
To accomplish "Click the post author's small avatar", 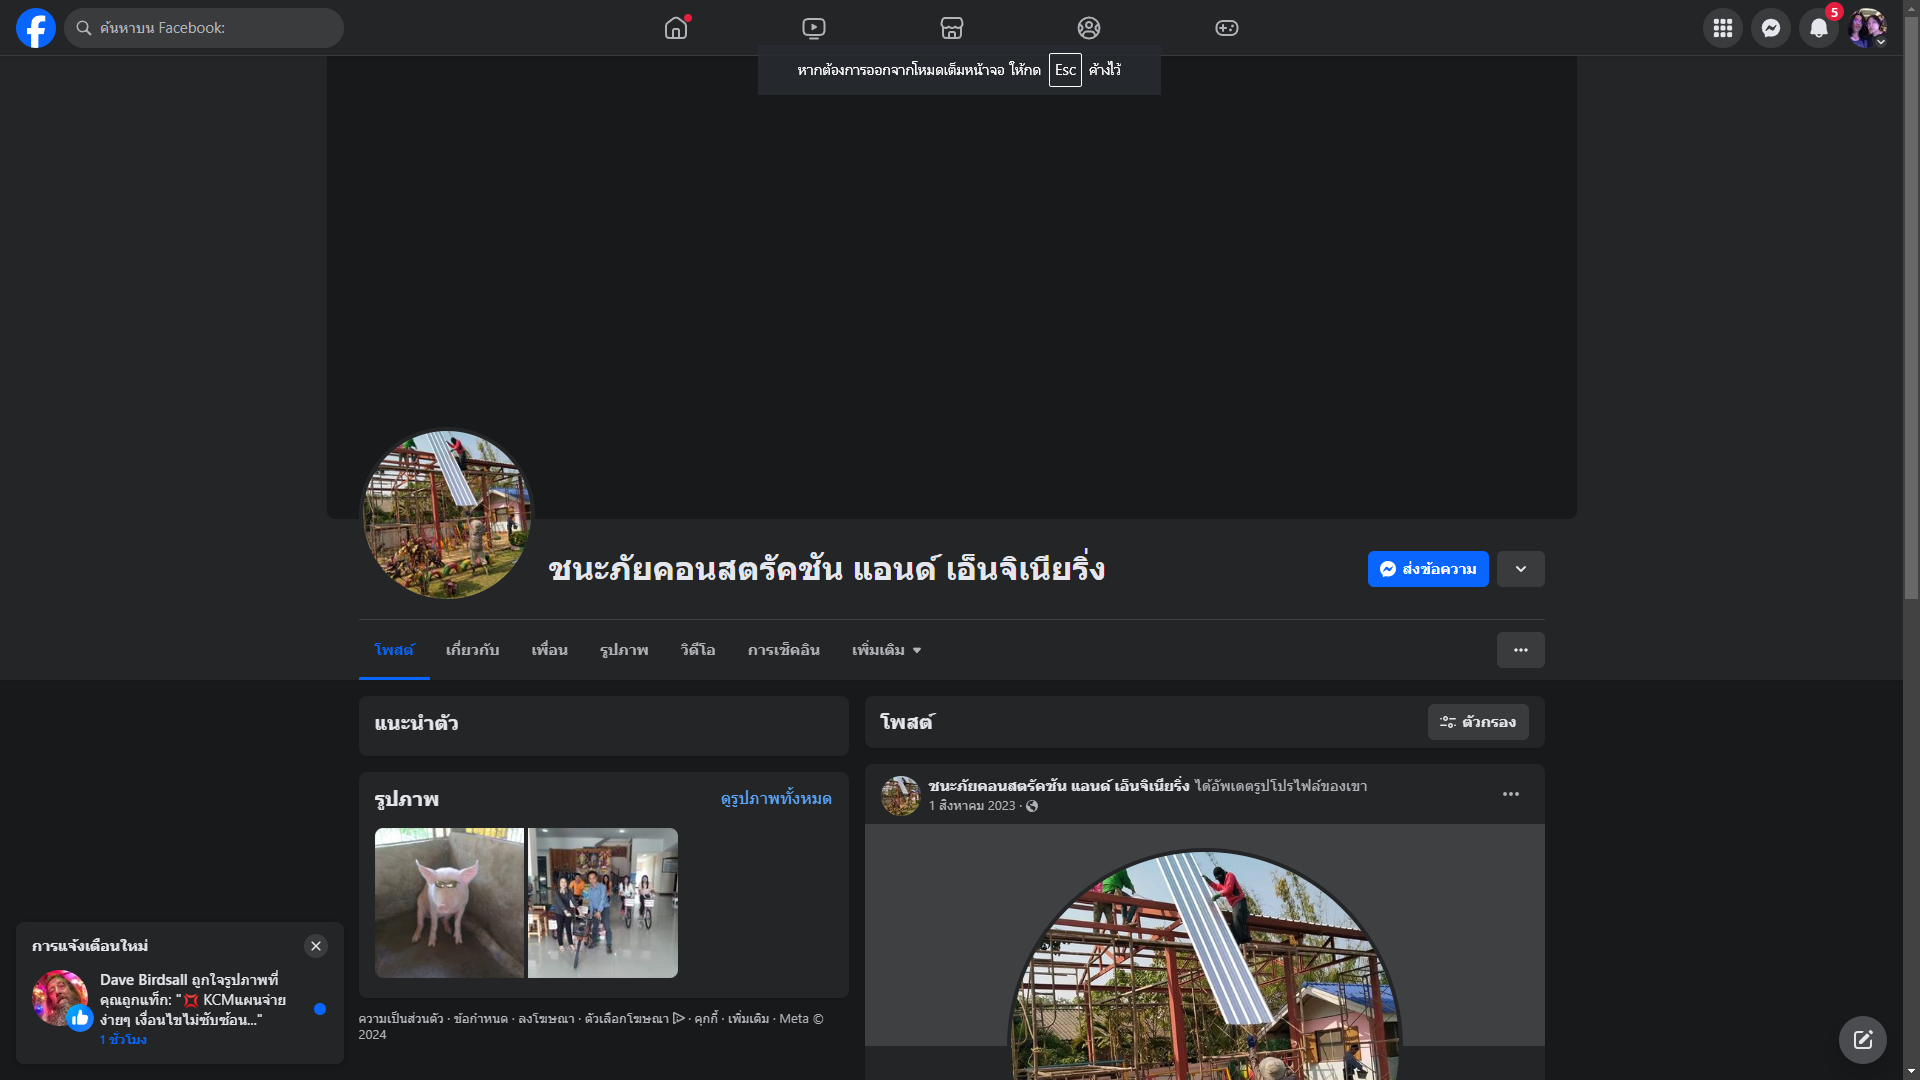I will click(x=901, y=796).
